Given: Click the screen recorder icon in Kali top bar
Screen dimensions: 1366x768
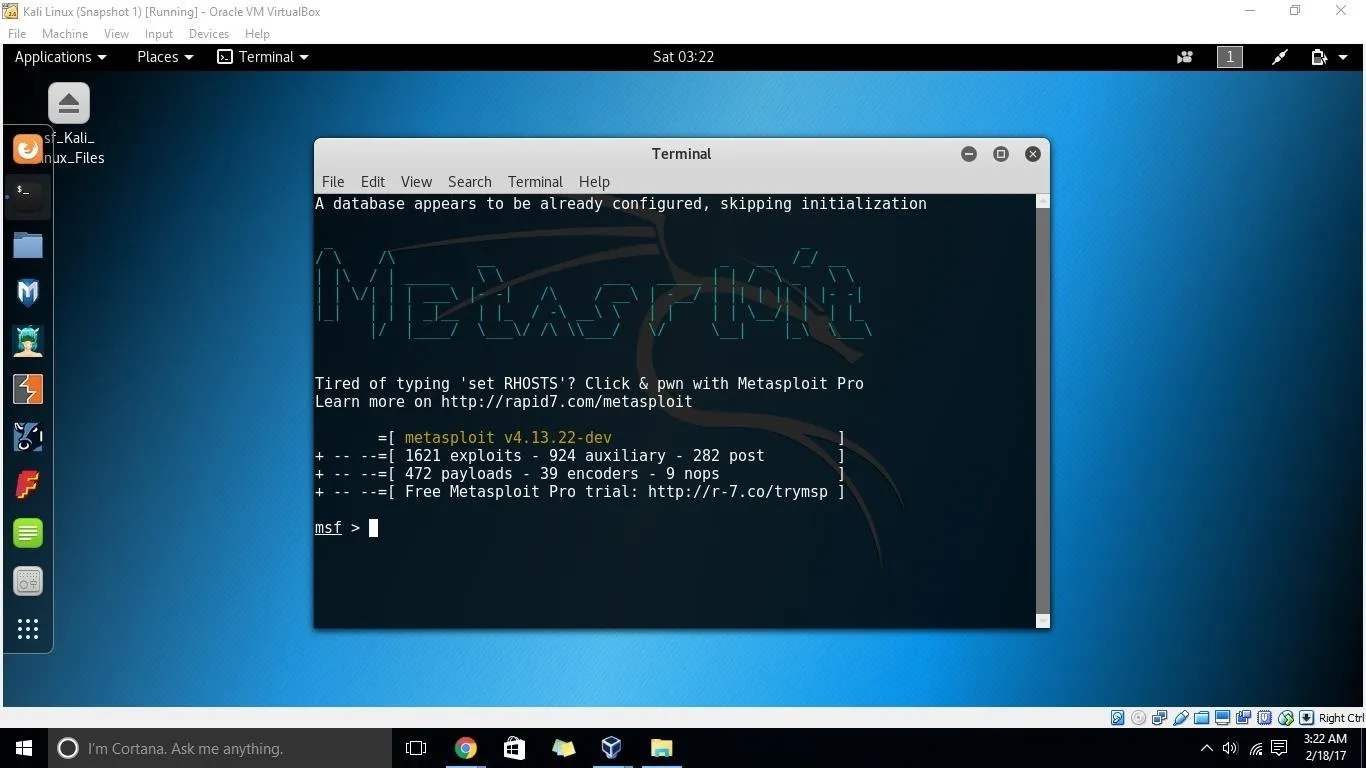Looking at the screenshot, I should [x=1185, y=57].
